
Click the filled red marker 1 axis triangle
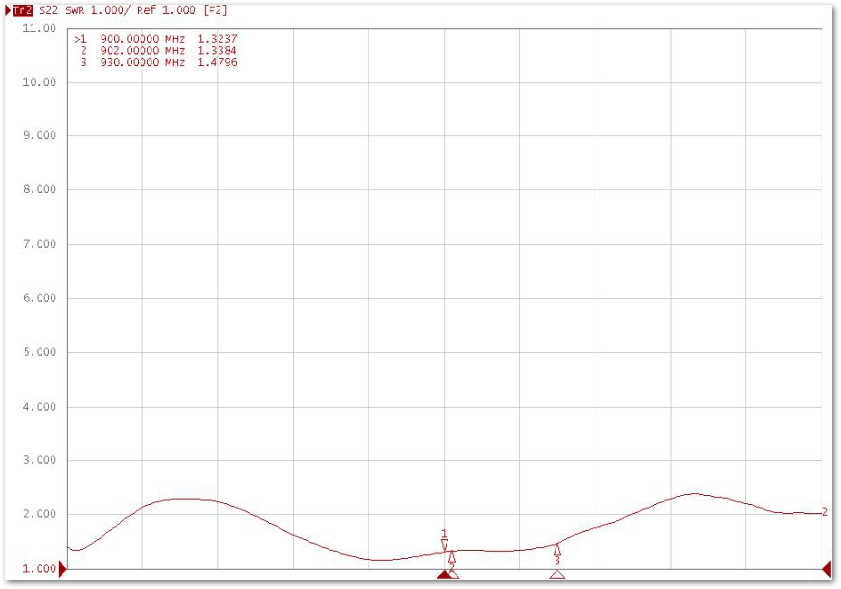444,574
